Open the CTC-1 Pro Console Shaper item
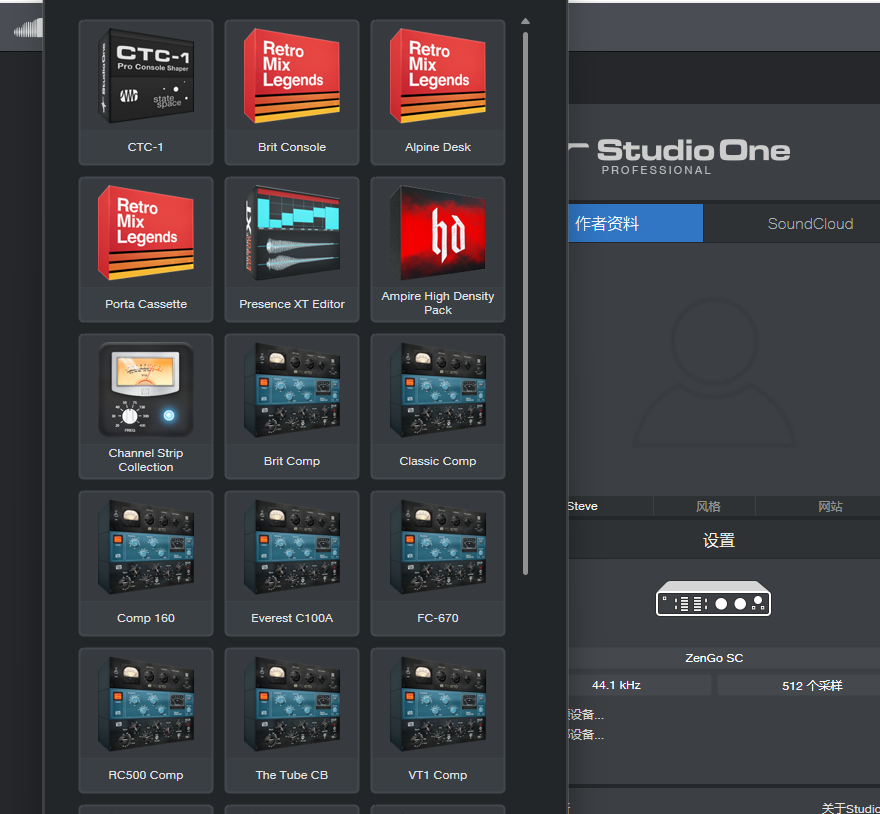Viewport: 880px width, 814px height. coord(146,93)
